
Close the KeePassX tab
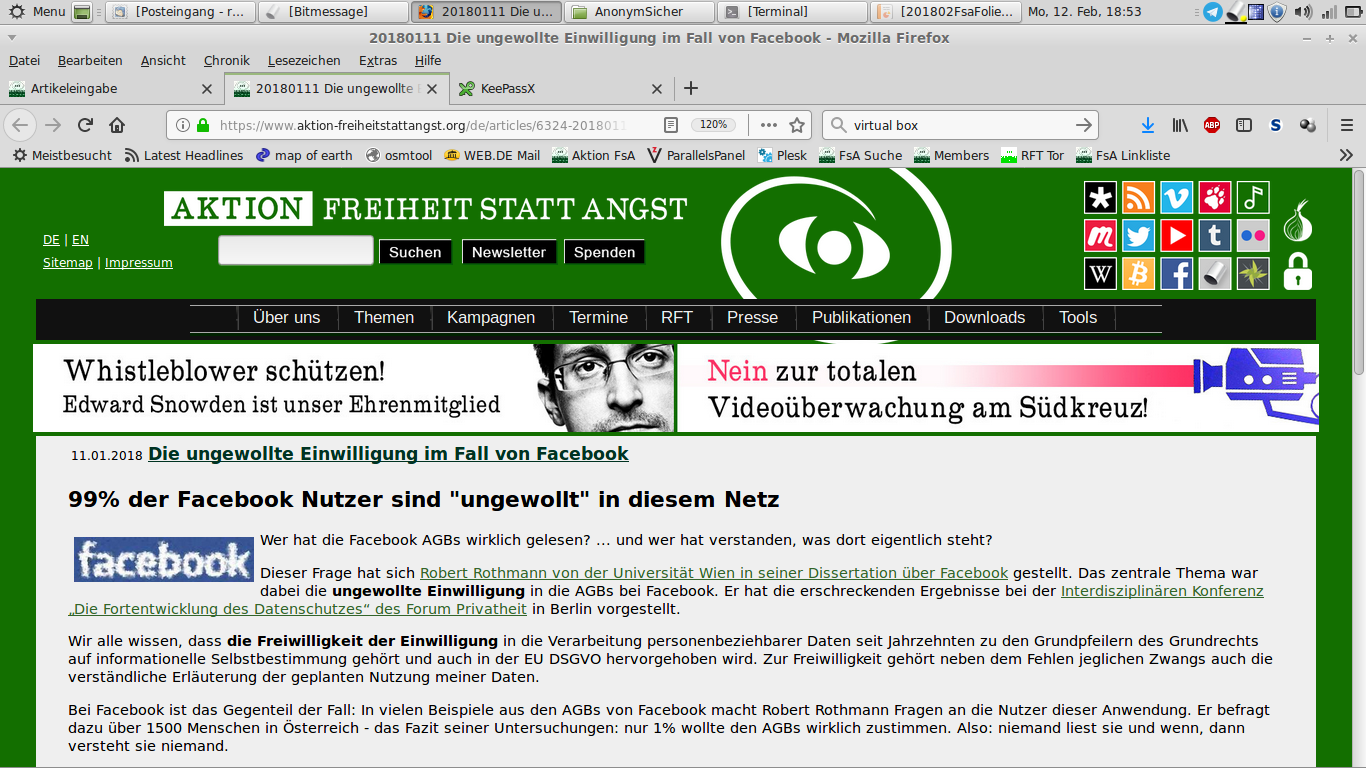[657, 88]
